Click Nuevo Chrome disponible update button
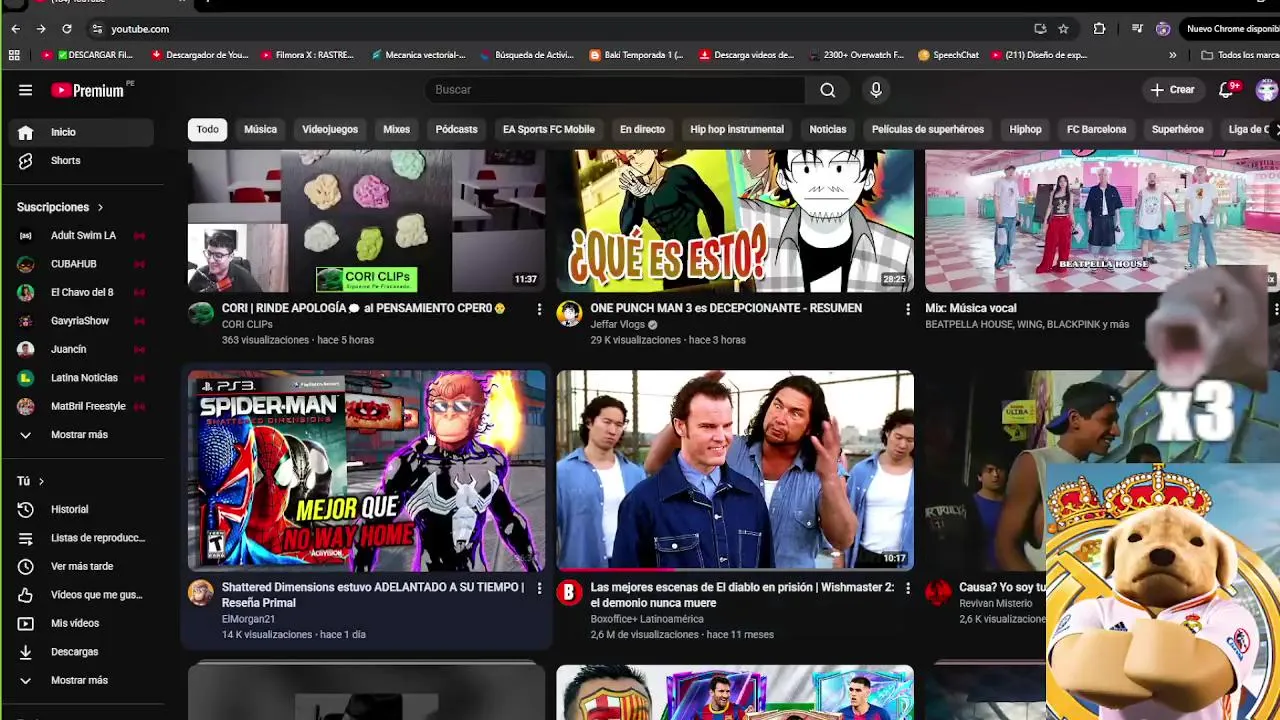 tap(1230, 29)
